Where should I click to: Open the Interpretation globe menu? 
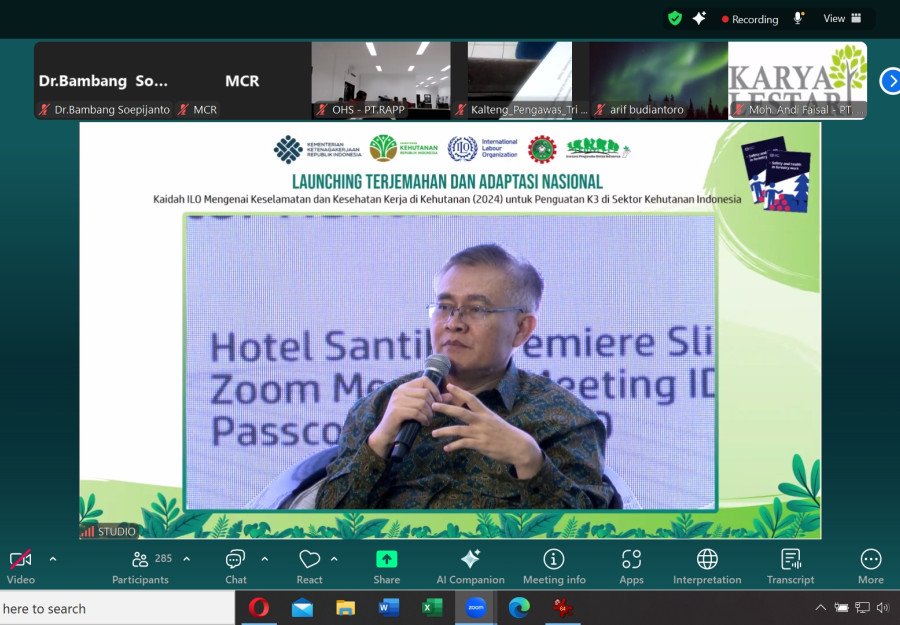point(707,566)
